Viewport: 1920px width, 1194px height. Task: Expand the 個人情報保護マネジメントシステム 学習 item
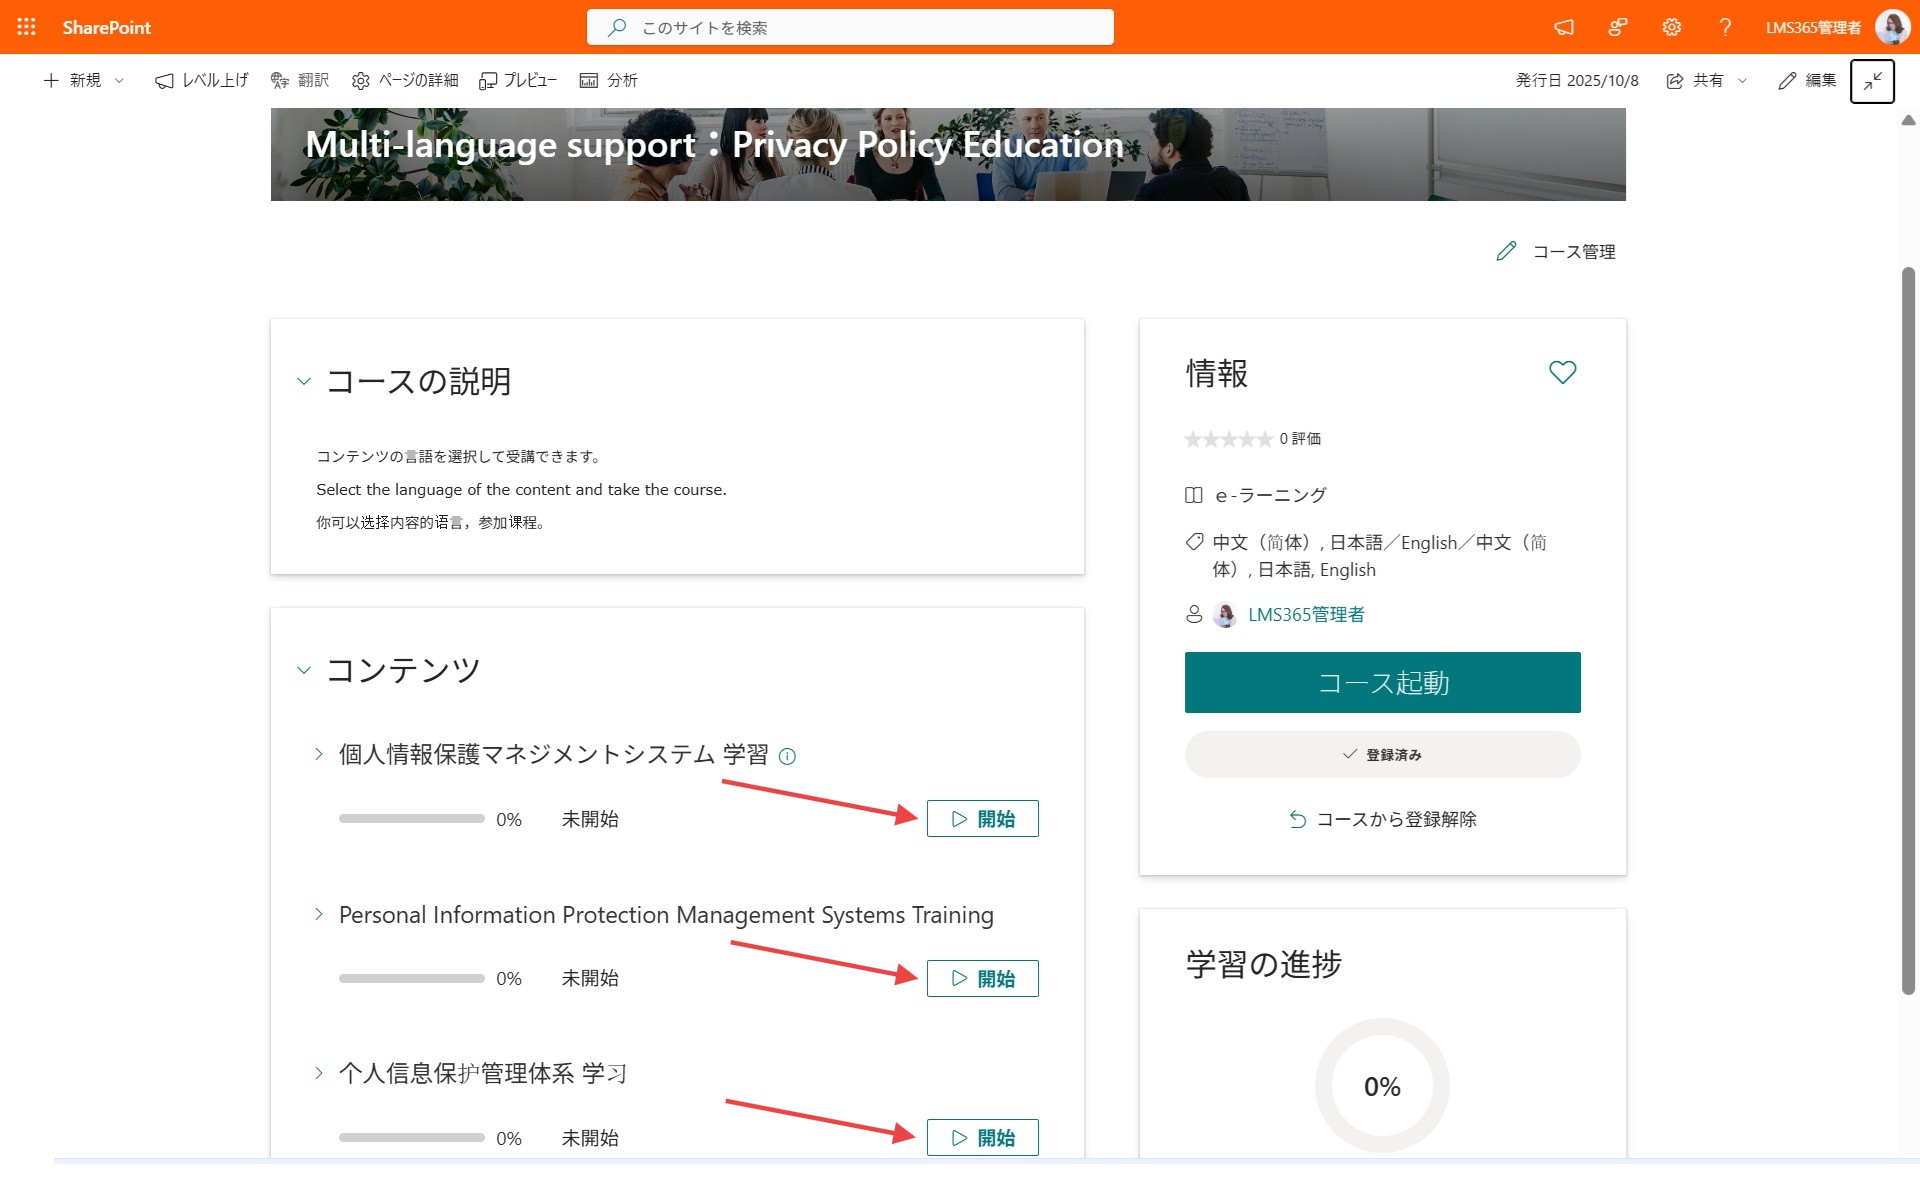pyautogui.click(x=318, y=754)
